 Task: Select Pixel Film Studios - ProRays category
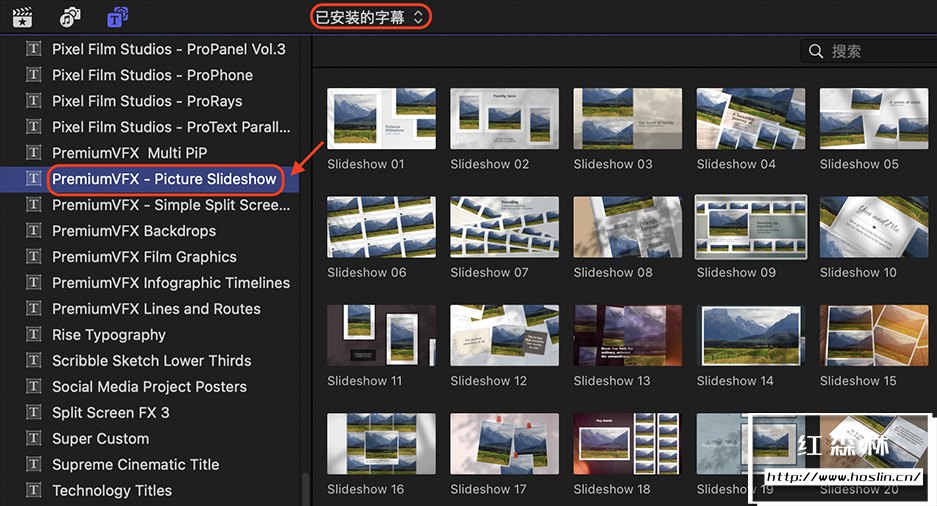[x=149, y=101]
